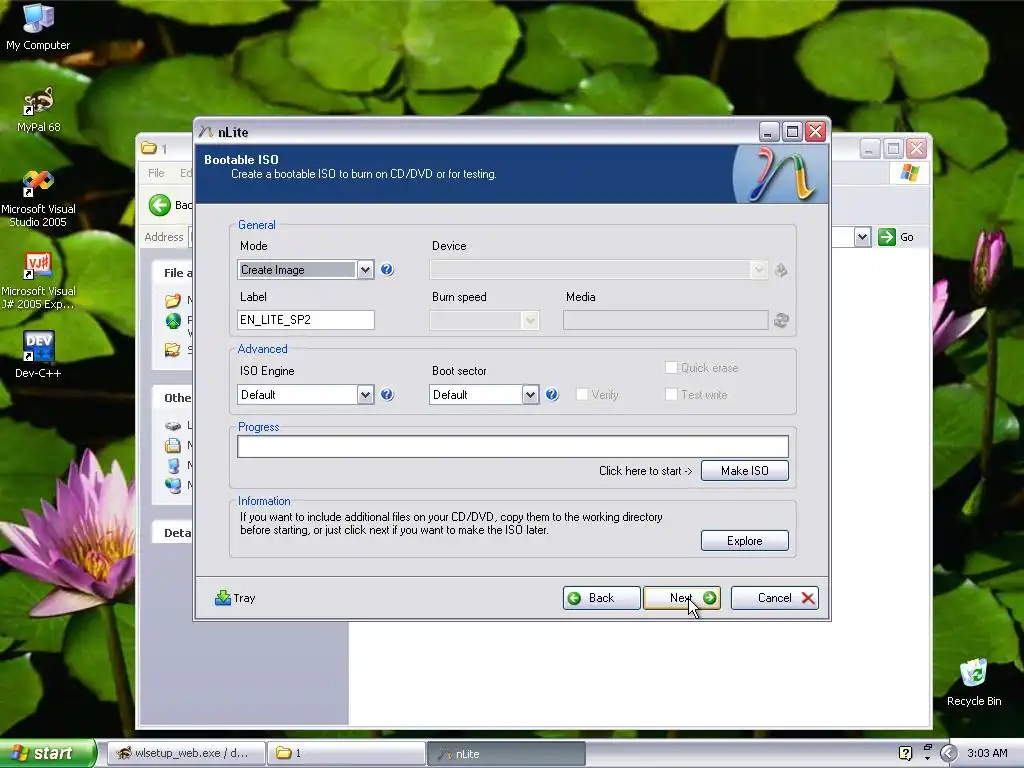Click Explorer window Back arrow icon
Screen dimensions: 1024x768
coord(159,205)
